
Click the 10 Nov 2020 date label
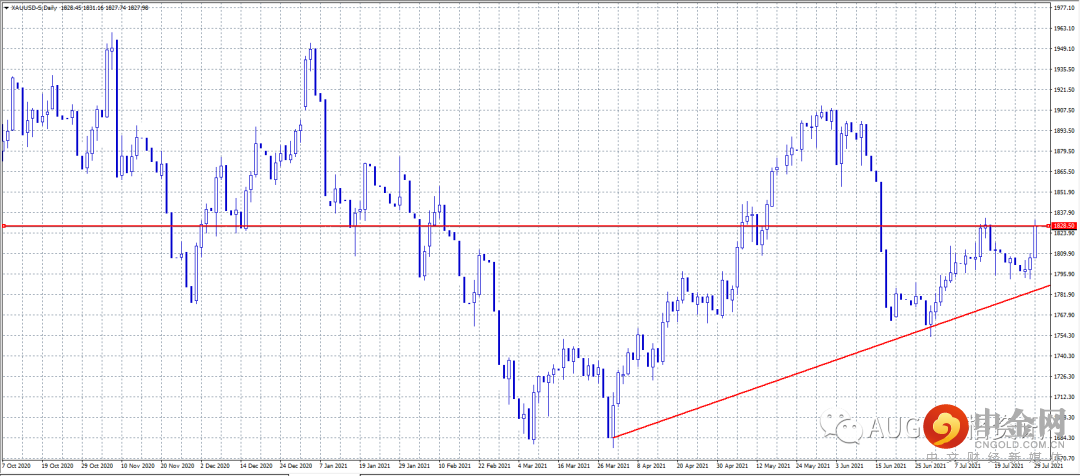pos(139,466)
